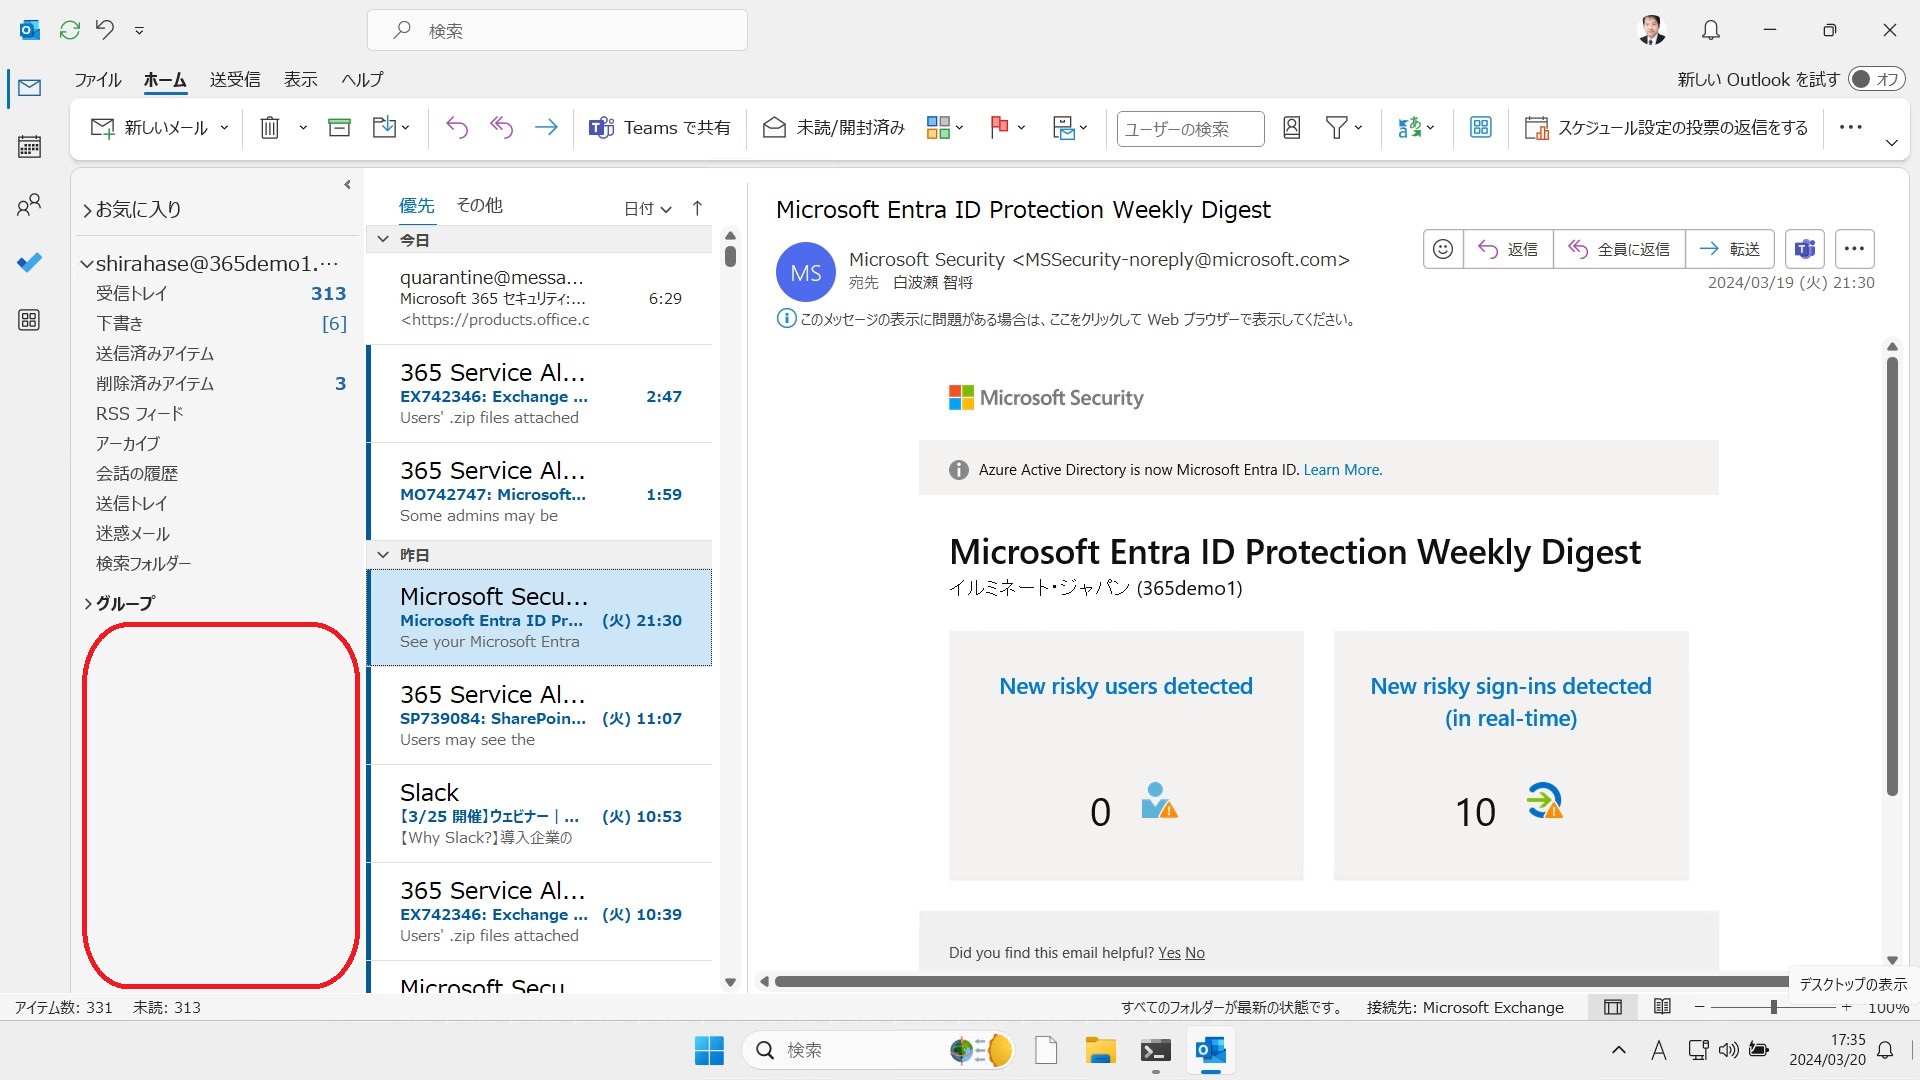Viewport: 1920px width, 1080px height.
Task: Archive the selected message
Action: coord(340,128)
